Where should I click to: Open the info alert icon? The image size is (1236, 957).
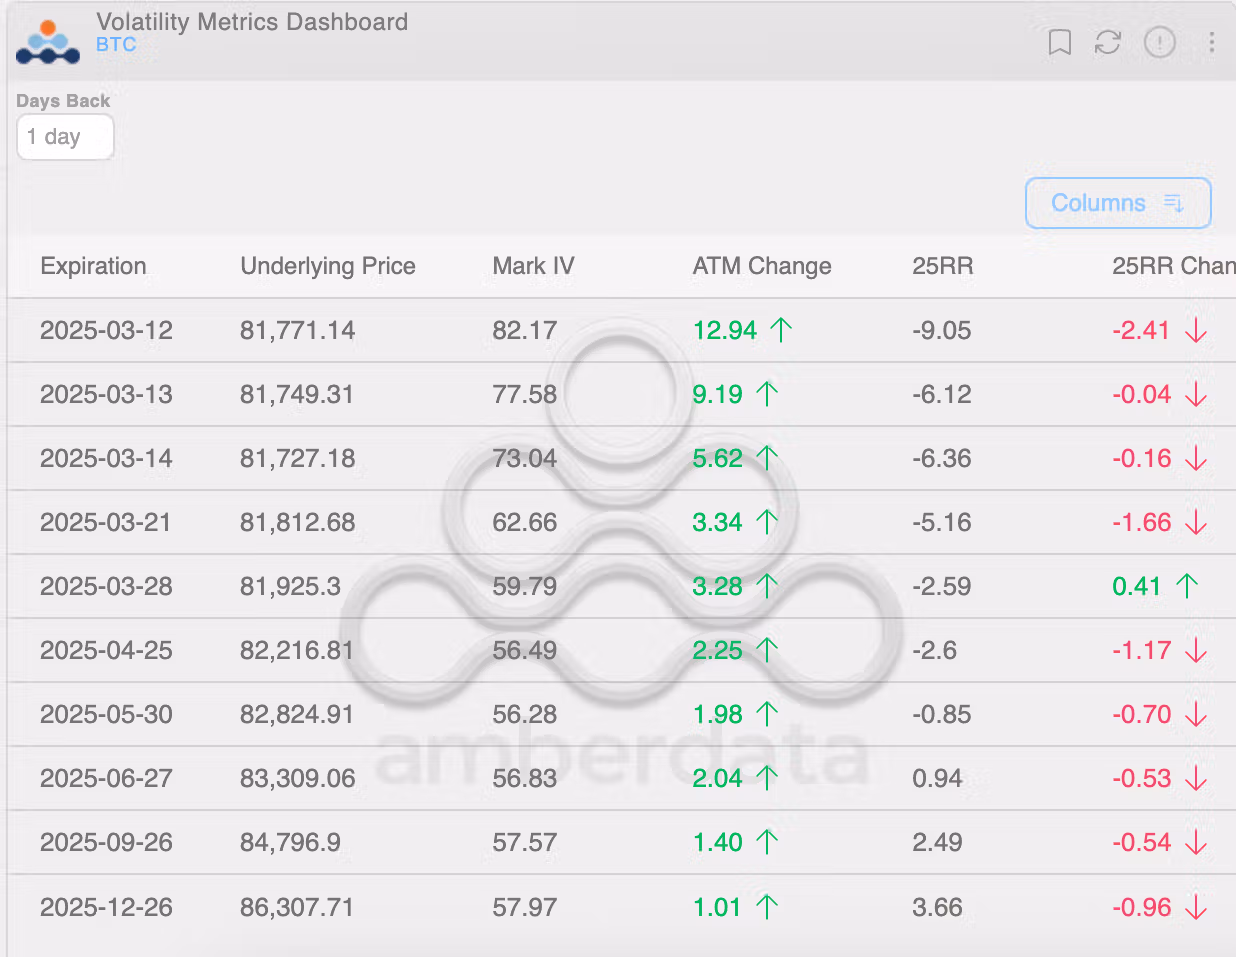tap(1159, 42)
